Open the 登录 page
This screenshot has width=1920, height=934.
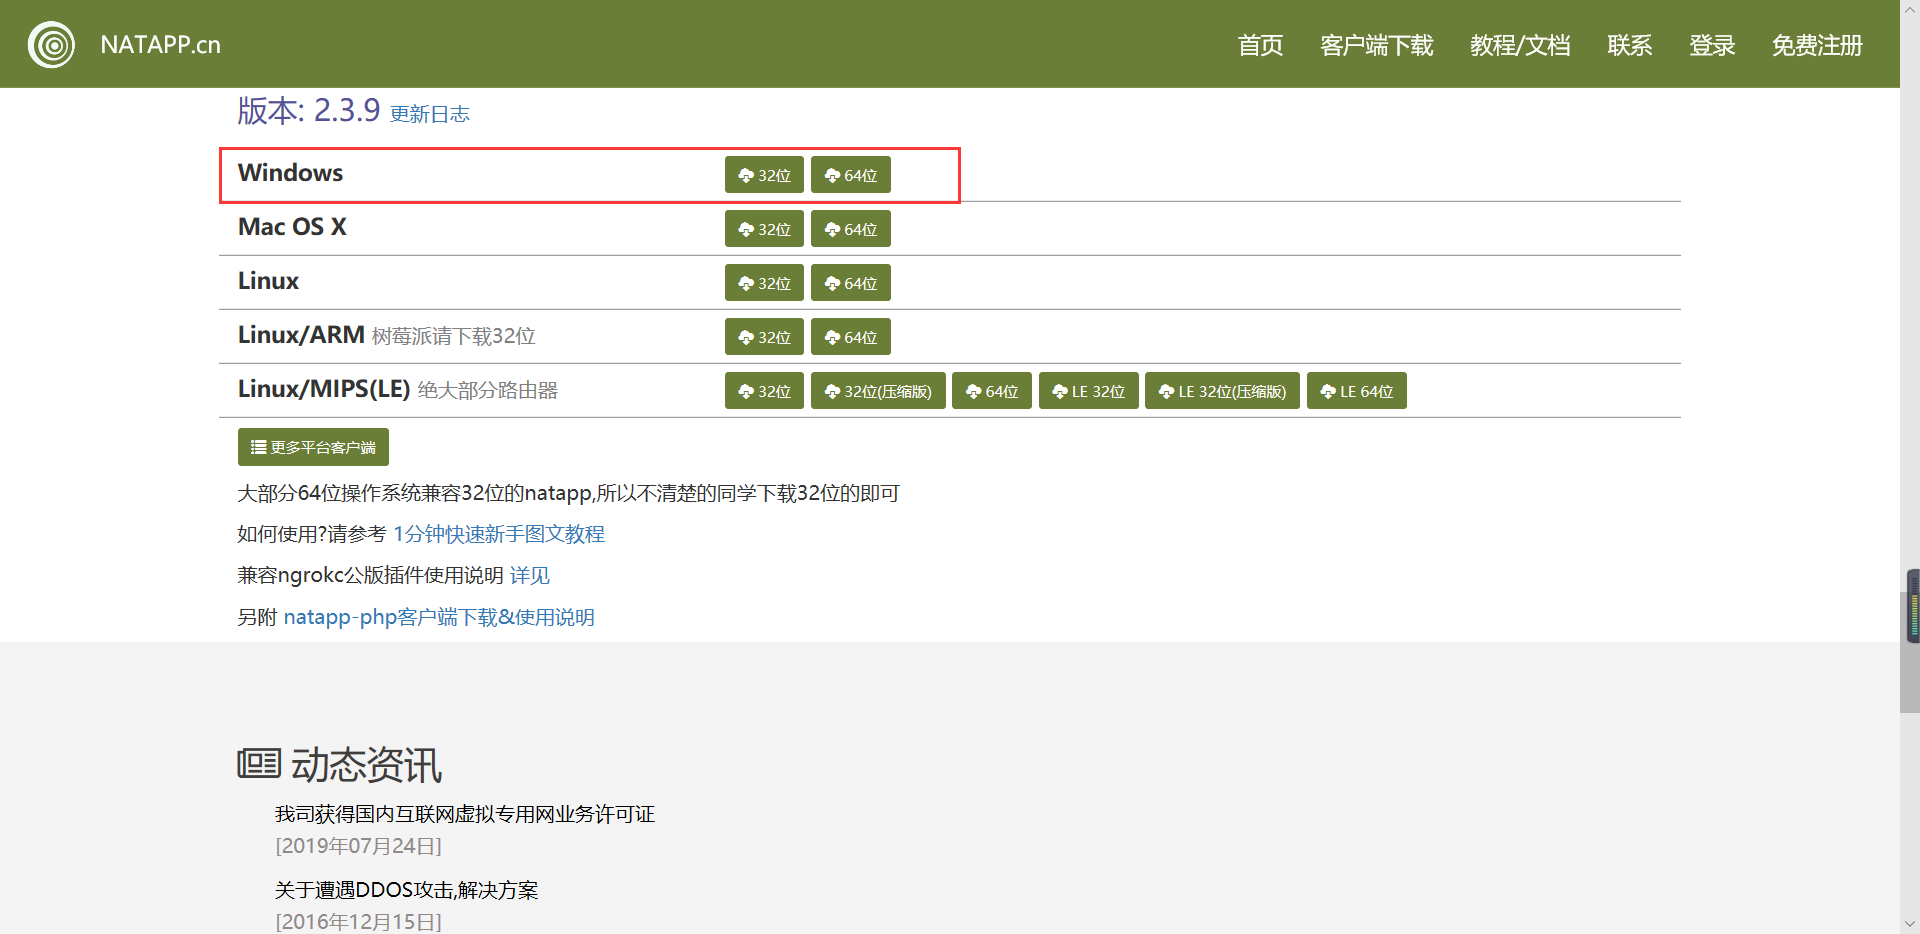1712,45
